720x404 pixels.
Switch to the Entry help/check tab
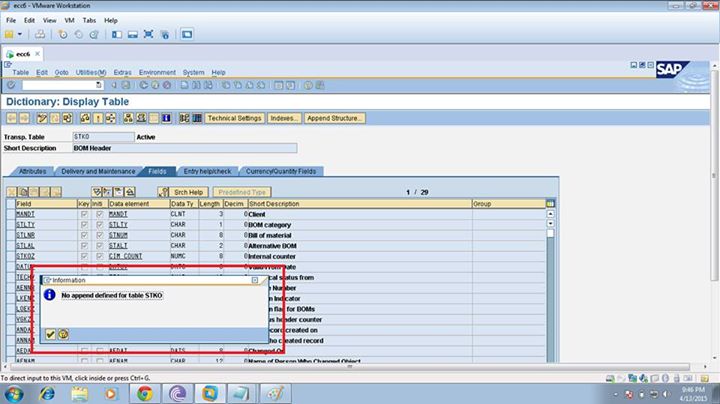[x=208, y=171]
